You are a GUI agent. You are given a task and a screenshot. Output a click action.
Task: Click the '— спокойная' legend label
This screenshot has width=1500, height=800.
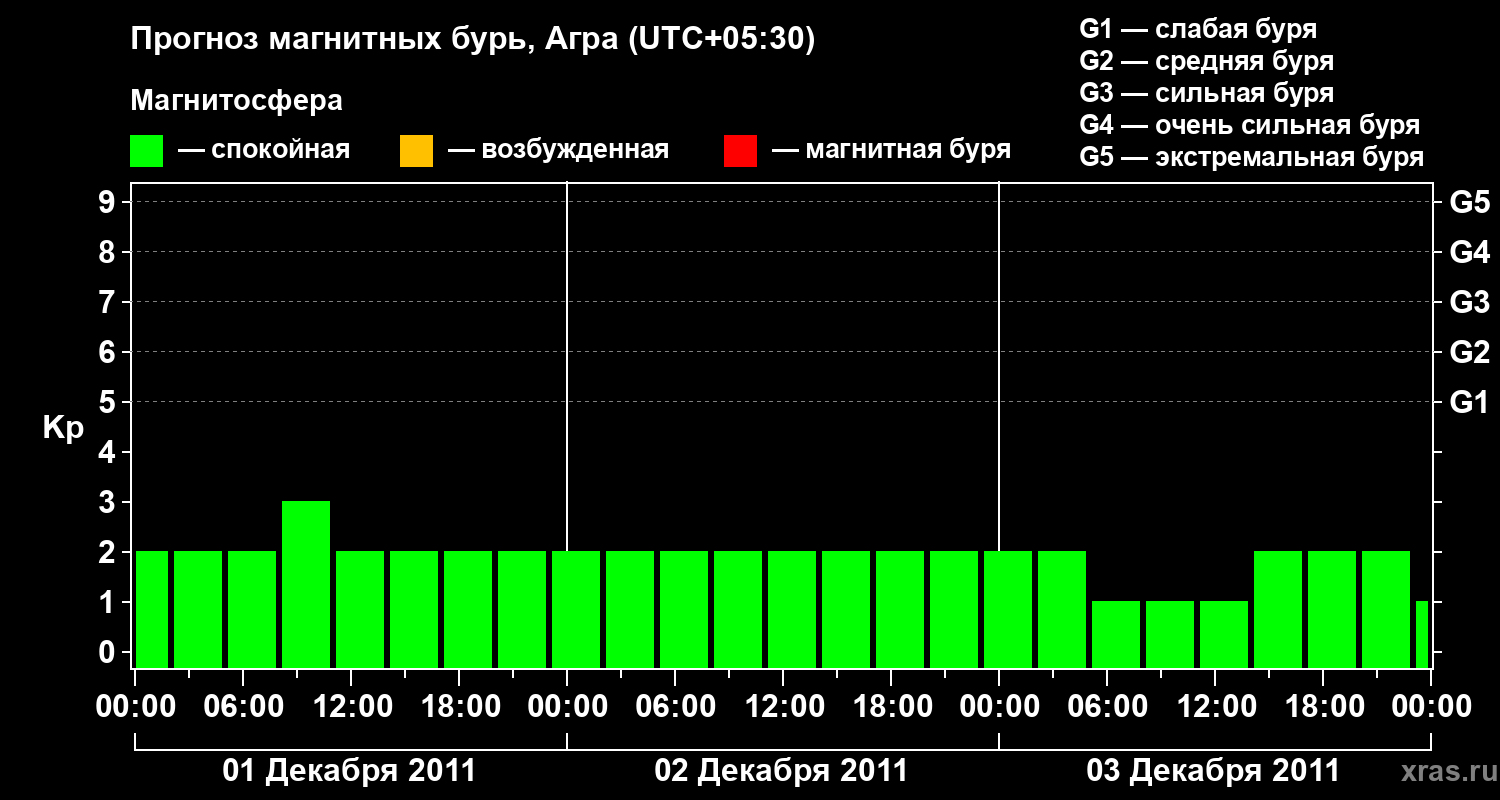(x=264, y=151)
